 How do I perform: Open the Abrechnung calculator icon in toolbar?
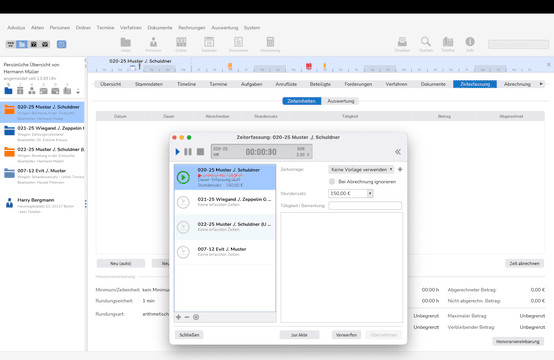(270, 42)
